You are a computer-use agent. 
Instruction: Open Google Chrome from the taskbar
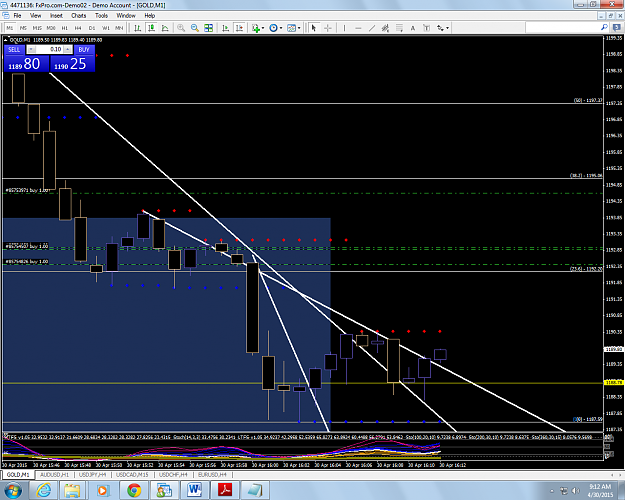tap(134, 490)
